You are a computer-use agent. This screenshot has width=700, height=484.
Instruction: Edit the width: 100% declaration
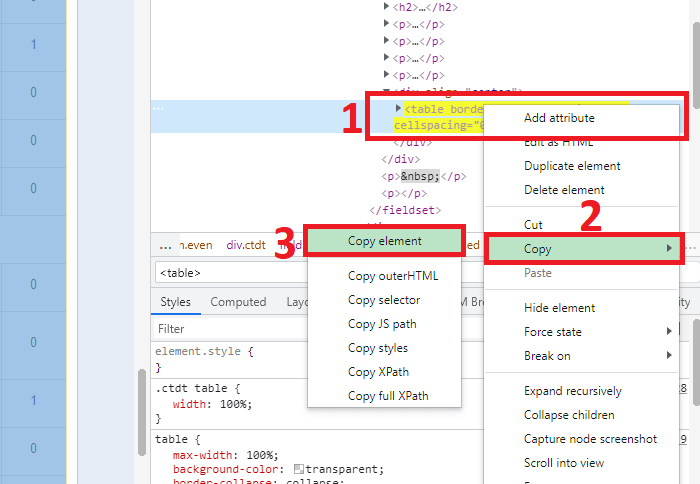212,404
